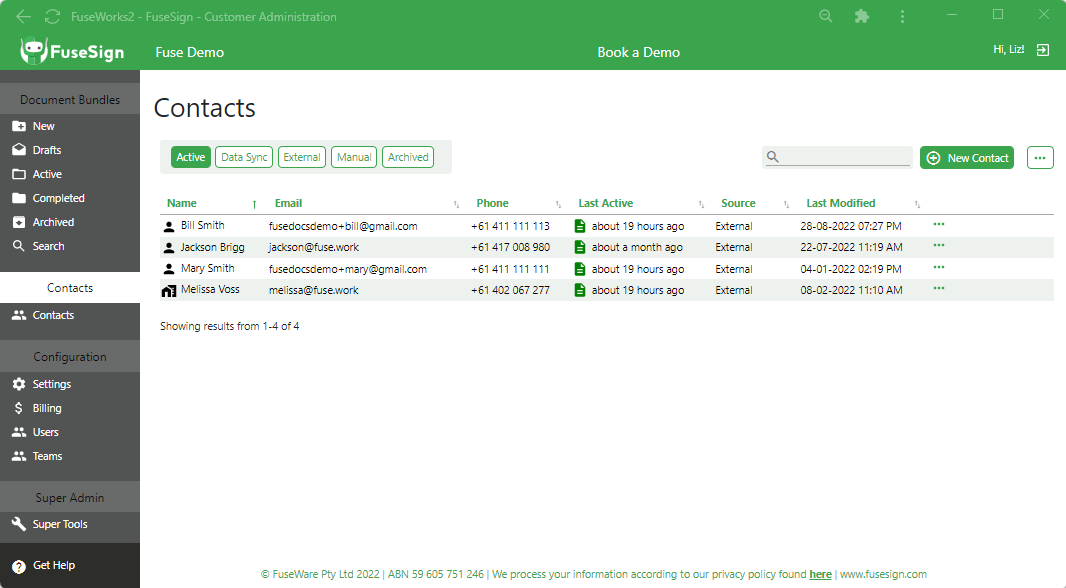The width and height of the screenshot is (1066, 588).
Task: Click the person icon for Mary Smith
Action: click(x=169, y=269)
